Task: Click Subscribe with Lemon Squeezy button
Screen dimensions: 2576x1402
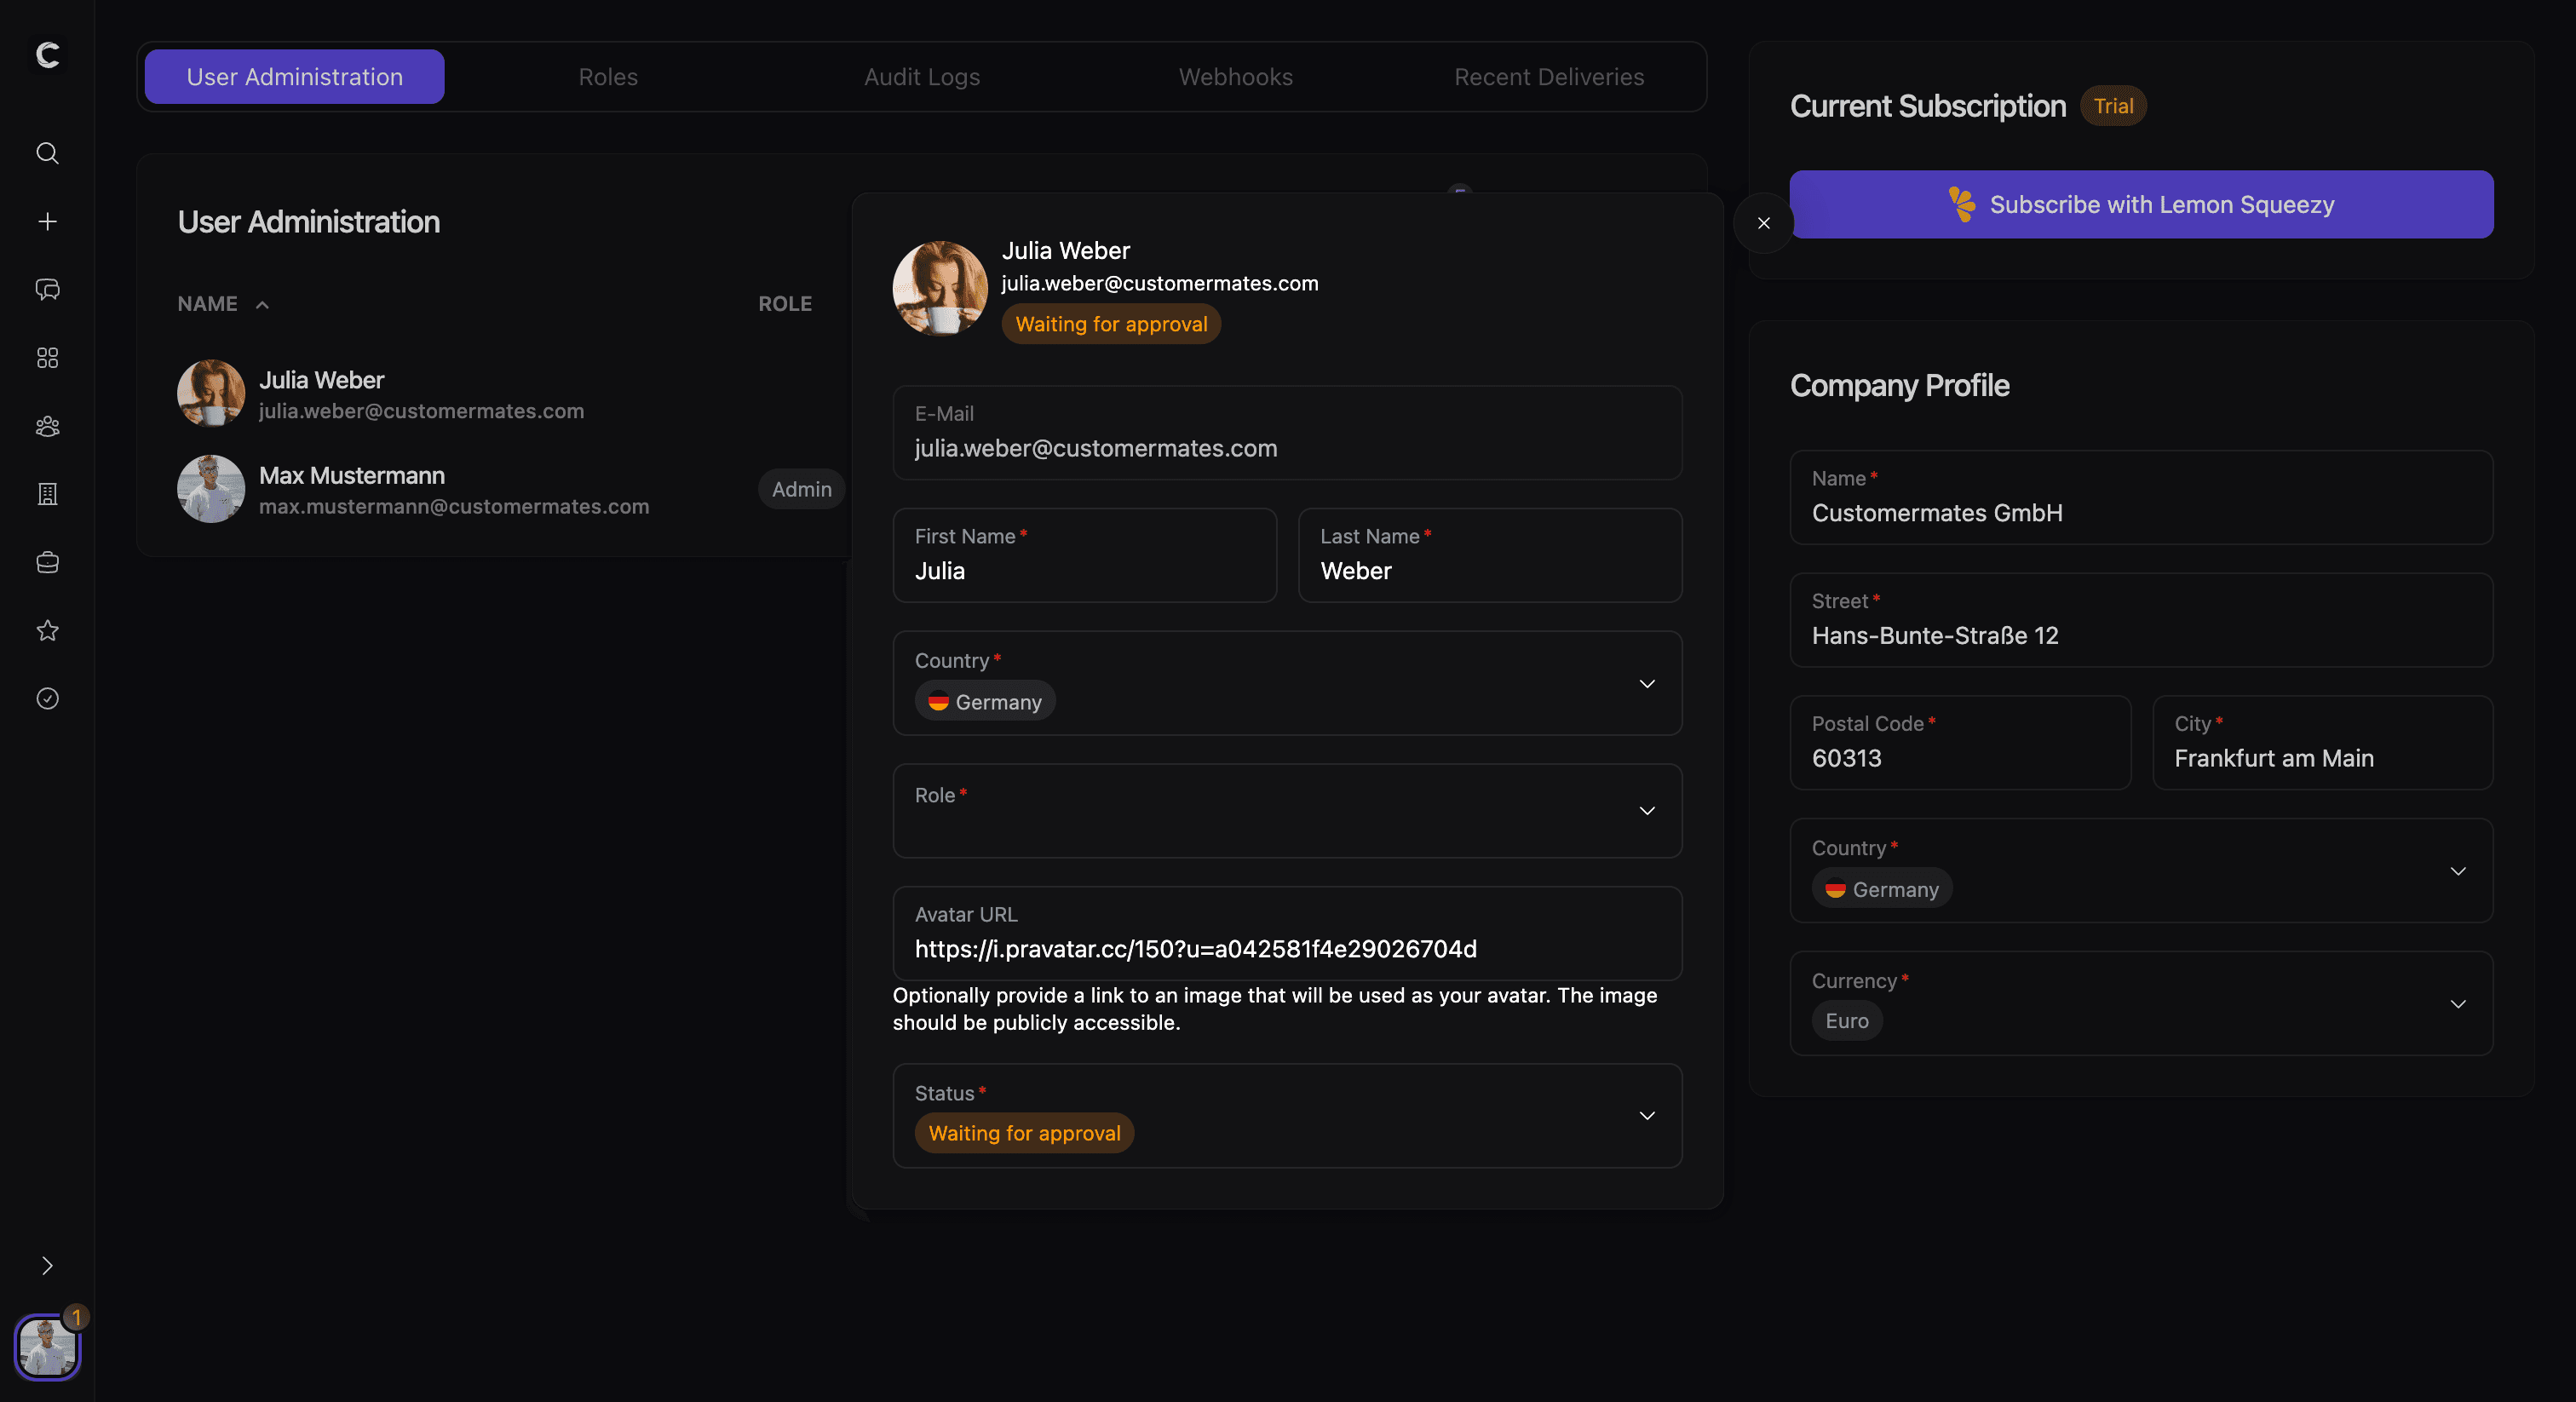Action: 2140,205
